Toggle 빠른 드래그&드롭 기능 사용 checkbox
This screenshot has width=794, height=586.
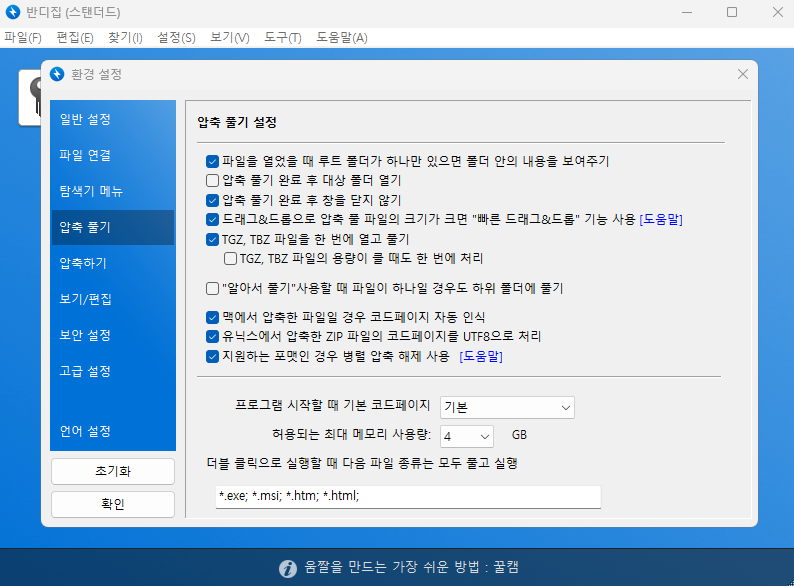(x=212, y=219)
